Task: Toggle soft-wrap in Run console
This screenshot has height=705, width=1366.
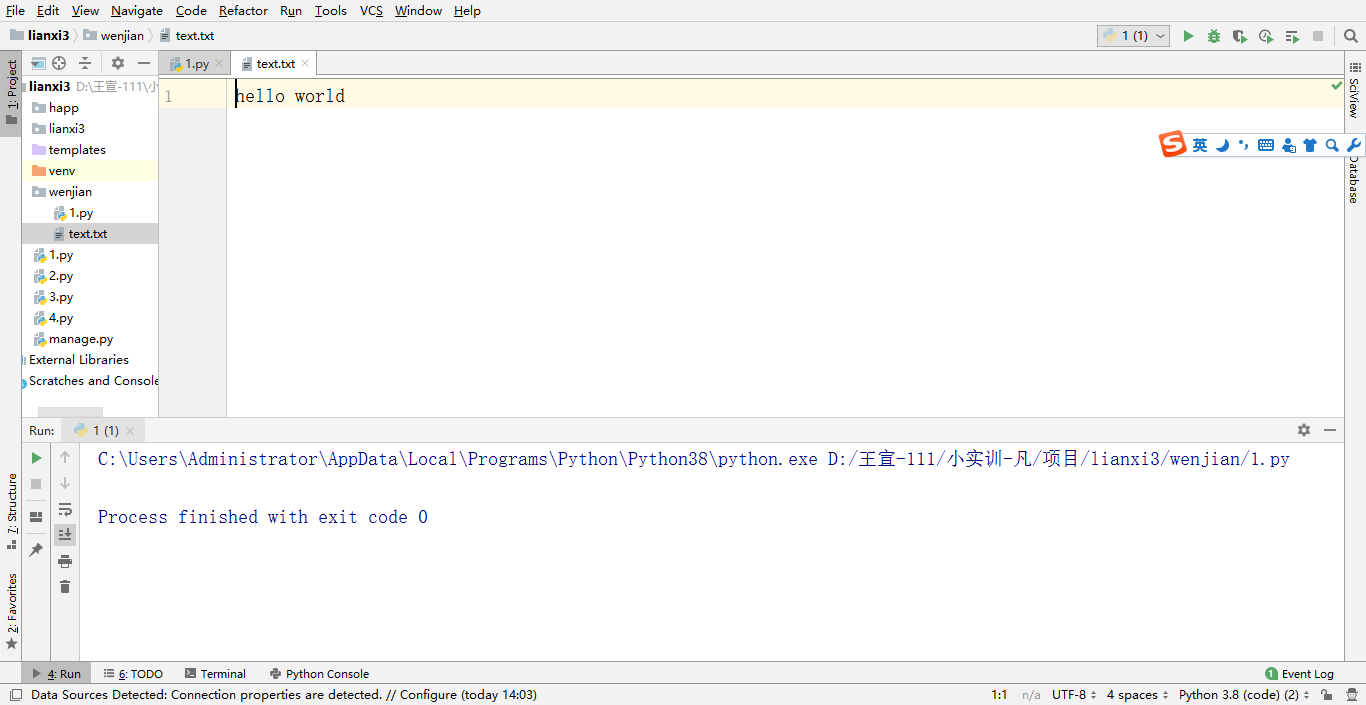Action: [x=65, y=509]
